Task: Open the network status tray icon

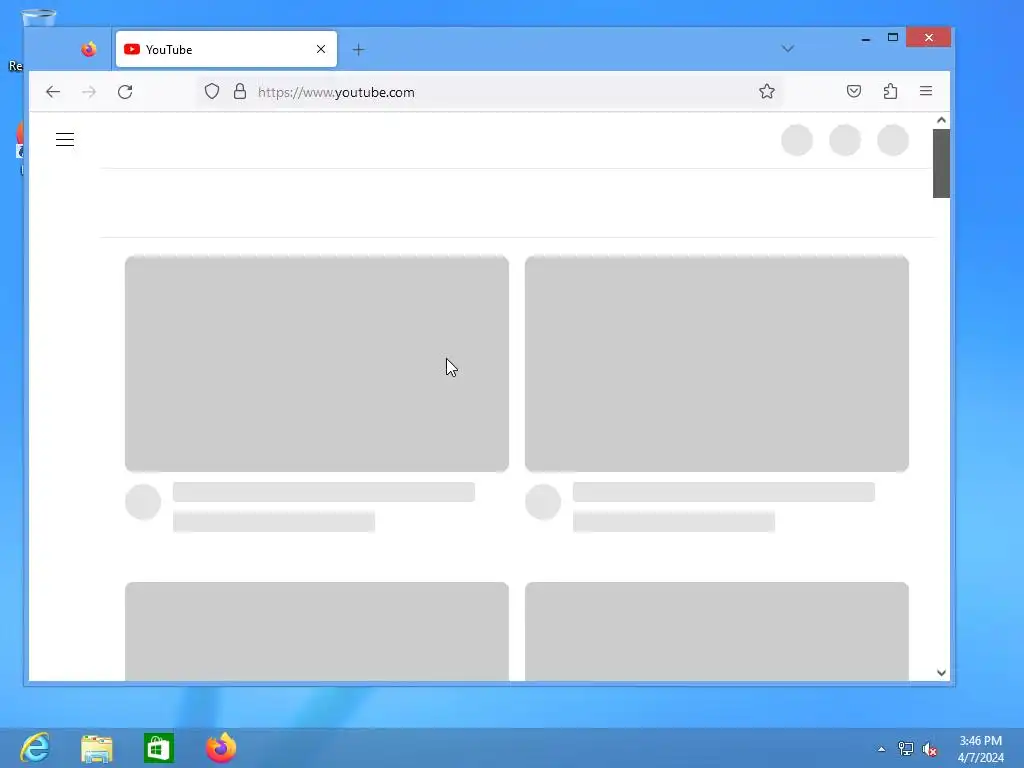Action: [x=906, y=749]
